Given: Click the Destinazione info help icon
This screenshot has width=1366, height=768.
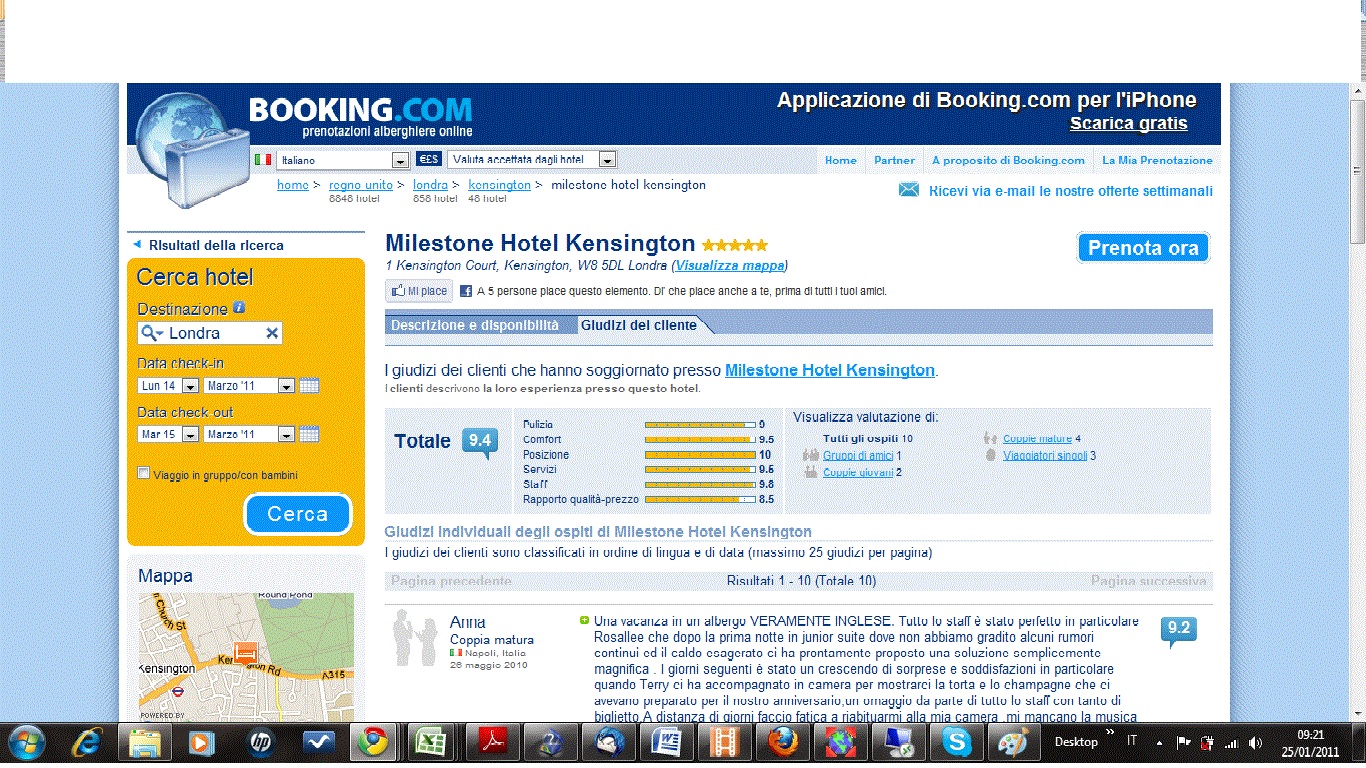Looking at the screenshot, I should pos(239,308).
